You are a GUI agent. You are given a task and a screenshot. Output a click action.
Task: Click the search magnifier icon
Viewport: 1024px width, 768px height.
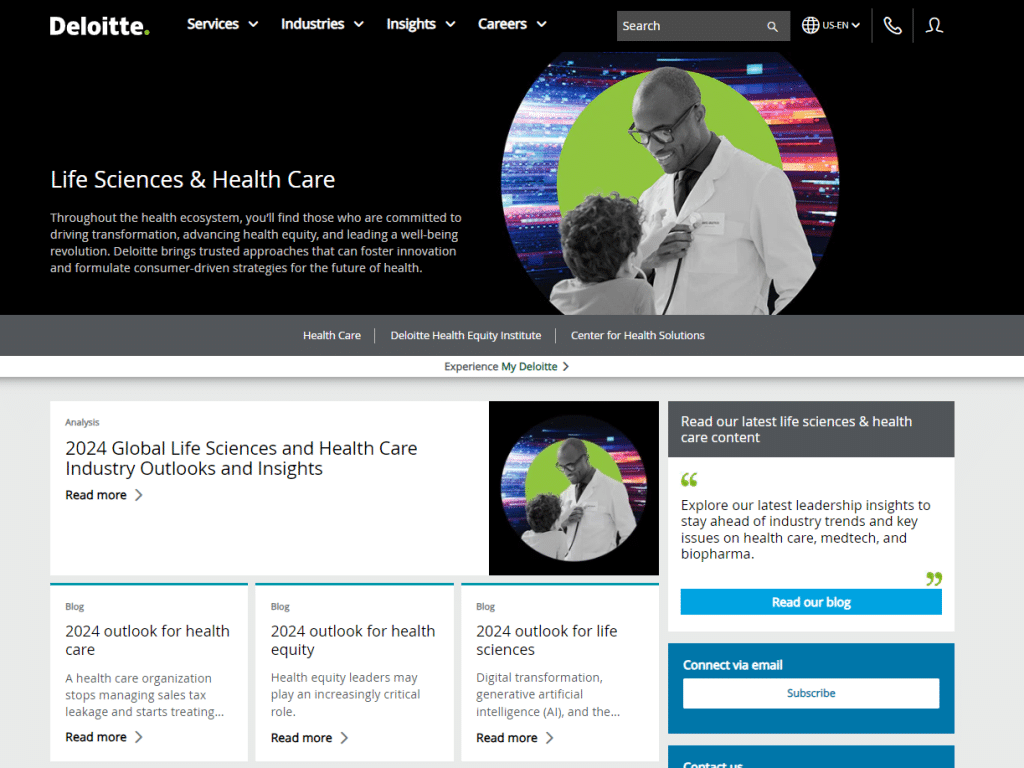pyautogui.click(x=773, y=26)
